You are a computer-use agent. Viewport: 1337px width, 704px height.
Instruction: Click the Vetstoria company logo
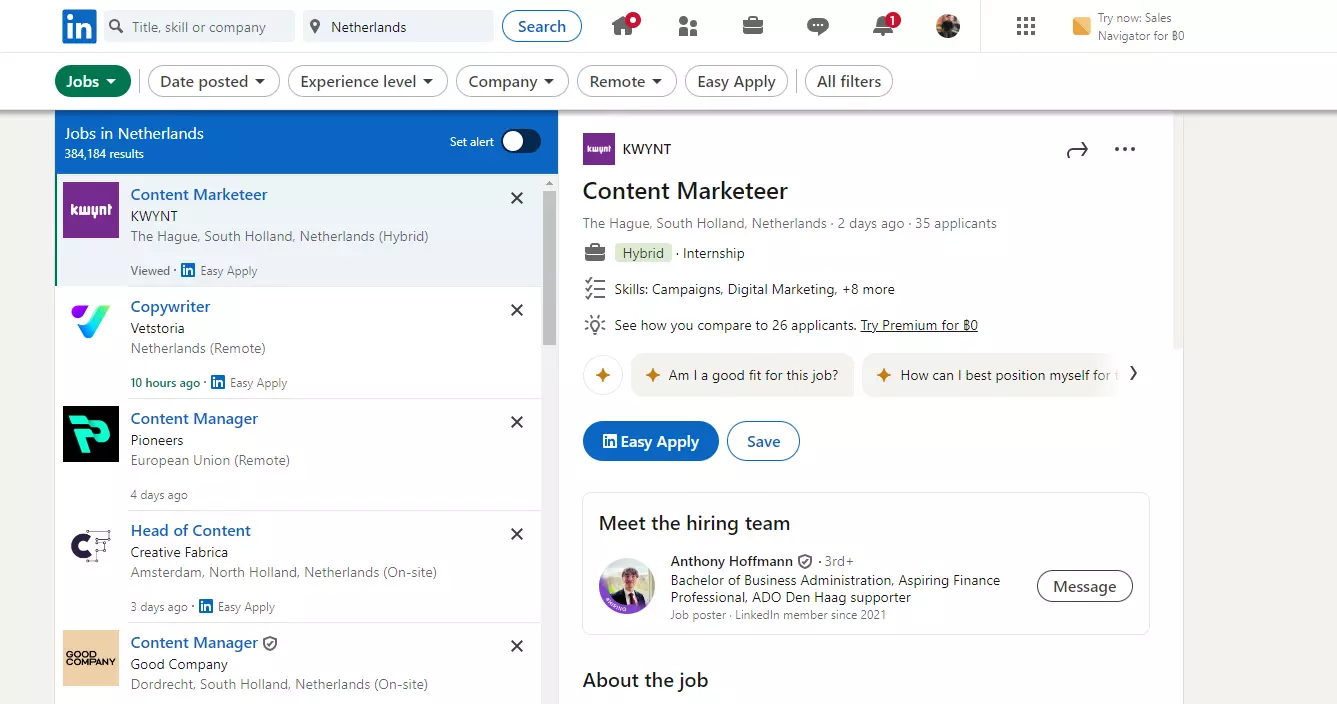tap(91, 322)
